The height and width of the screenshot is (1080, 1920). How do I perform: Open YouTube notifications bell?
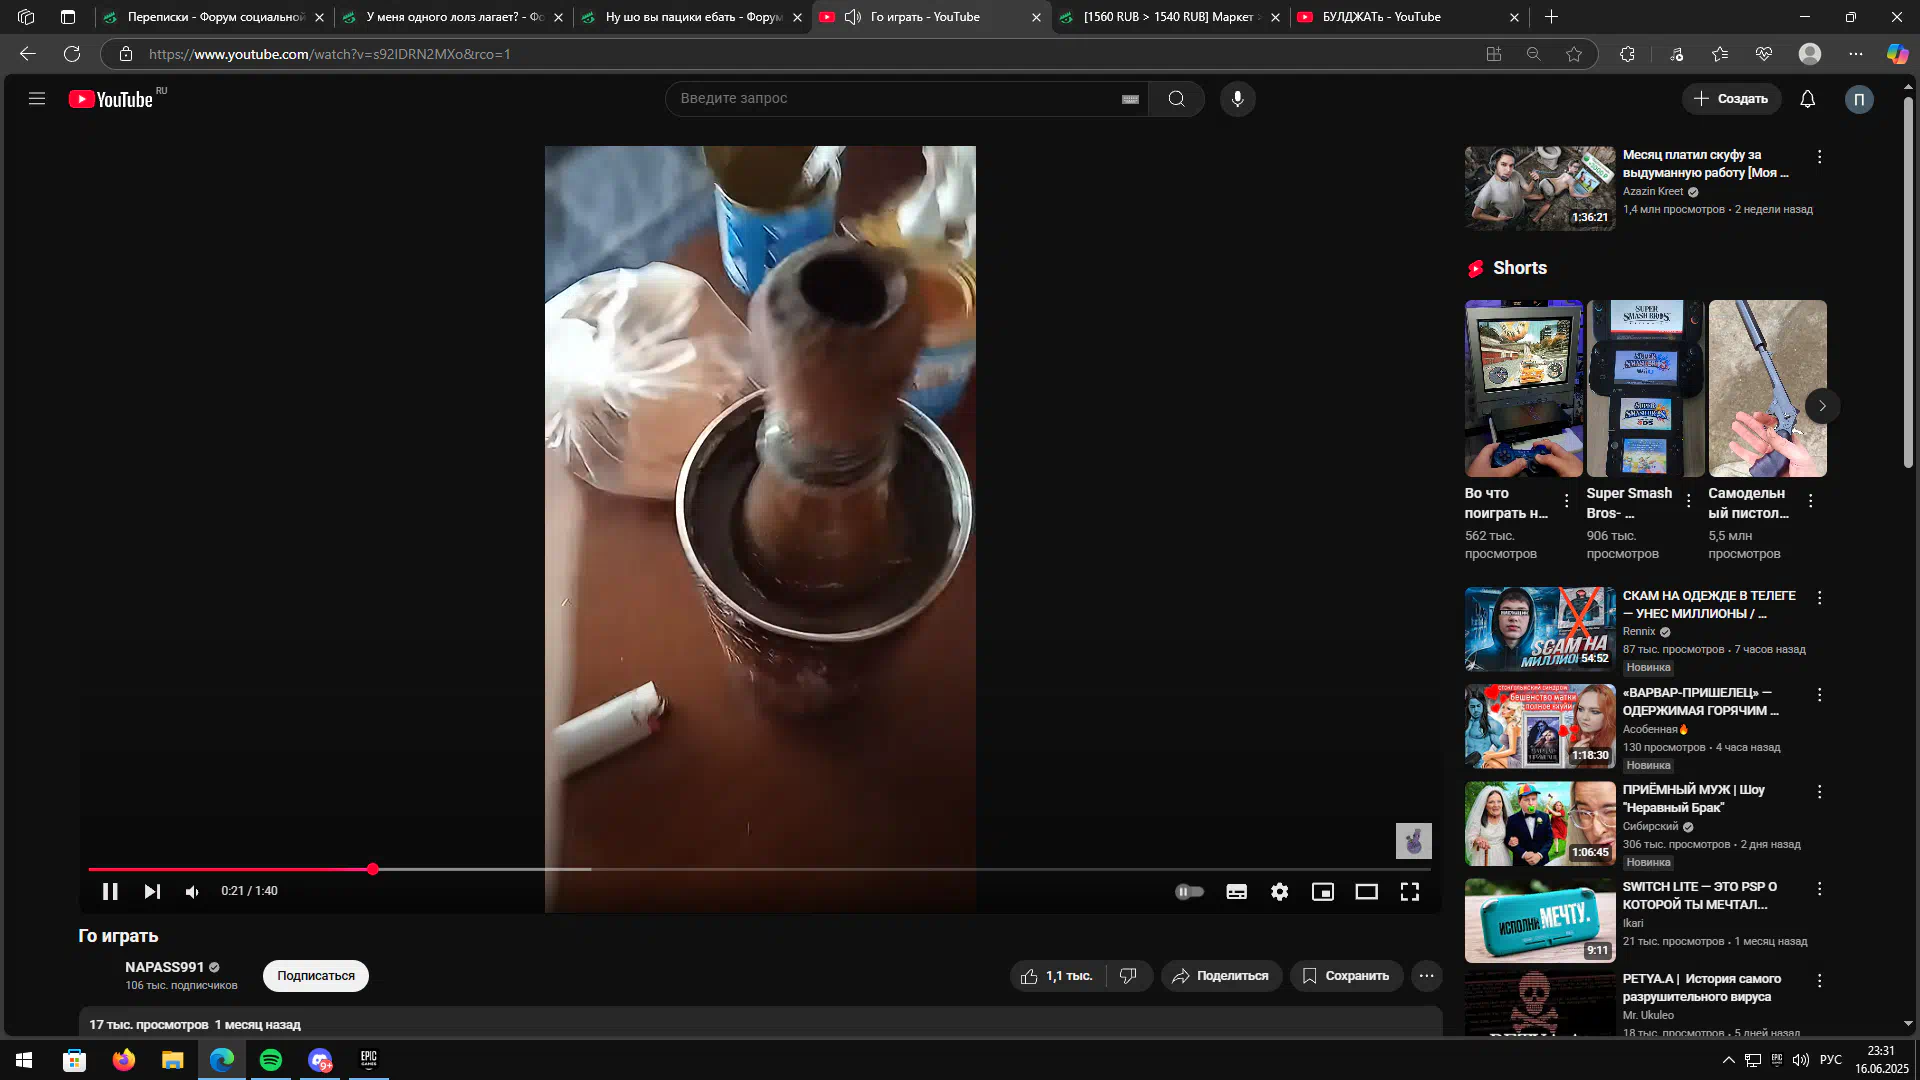1807,99
